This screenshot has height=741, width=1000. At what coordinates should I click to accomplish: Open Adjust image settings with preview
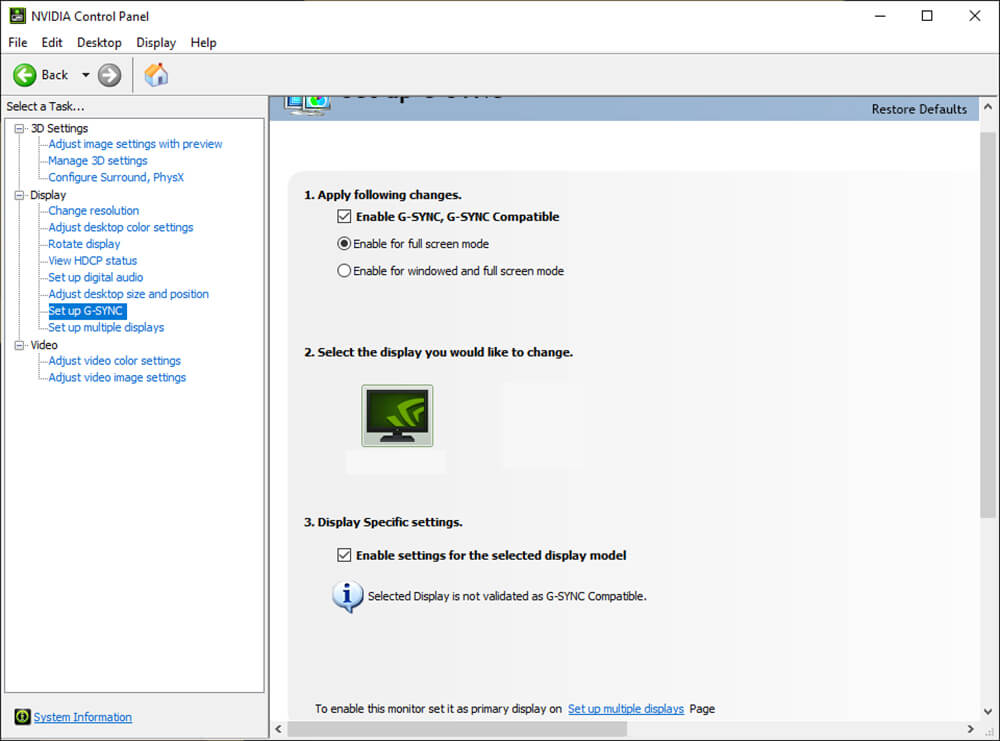click(x=135, y=144)
